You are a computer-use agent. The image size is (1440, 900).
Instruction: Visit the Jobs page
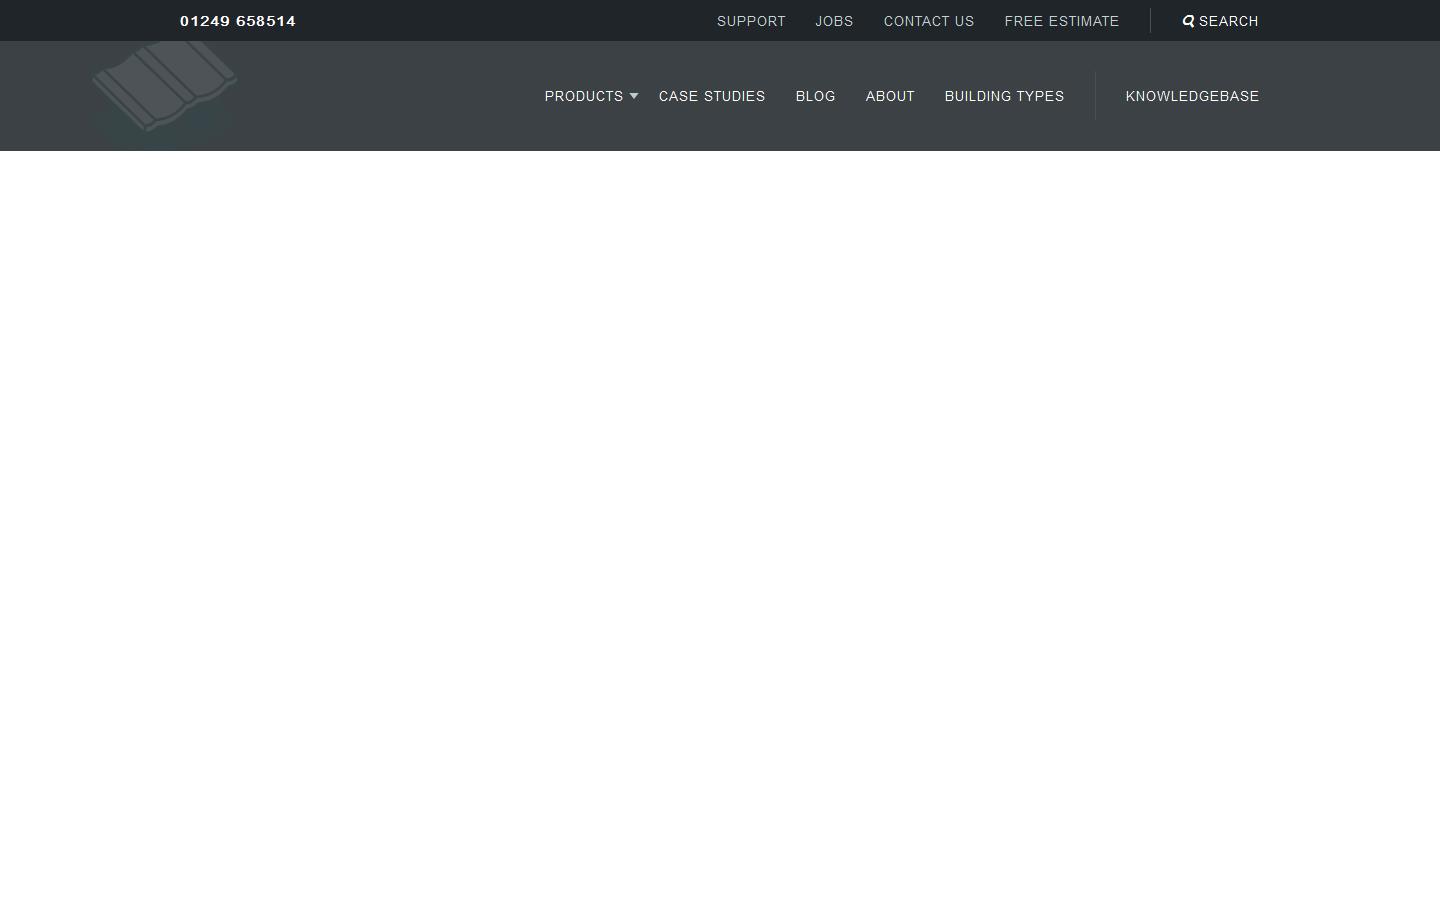click(834, 21)
